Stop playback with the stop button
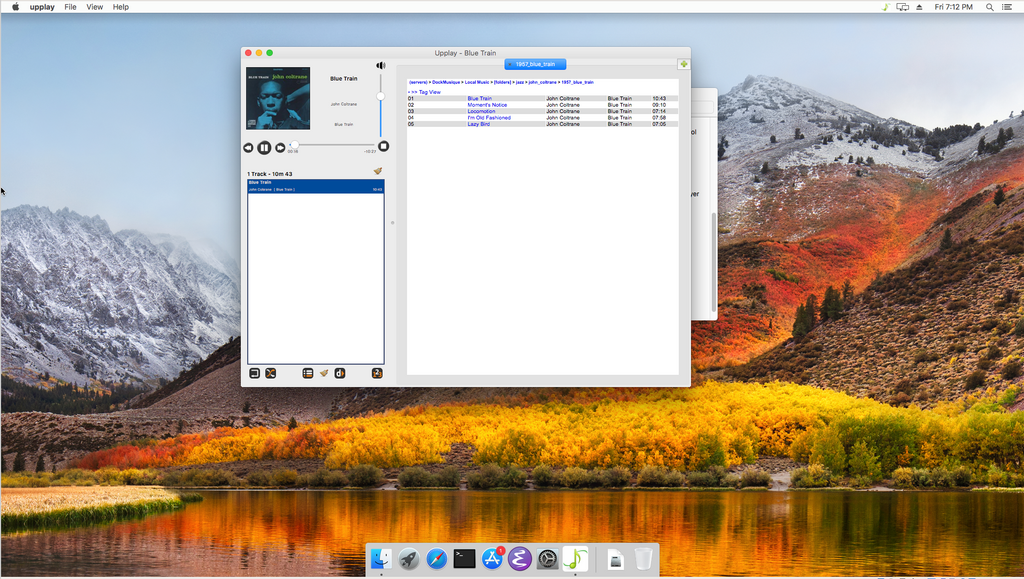 (383, 146)
